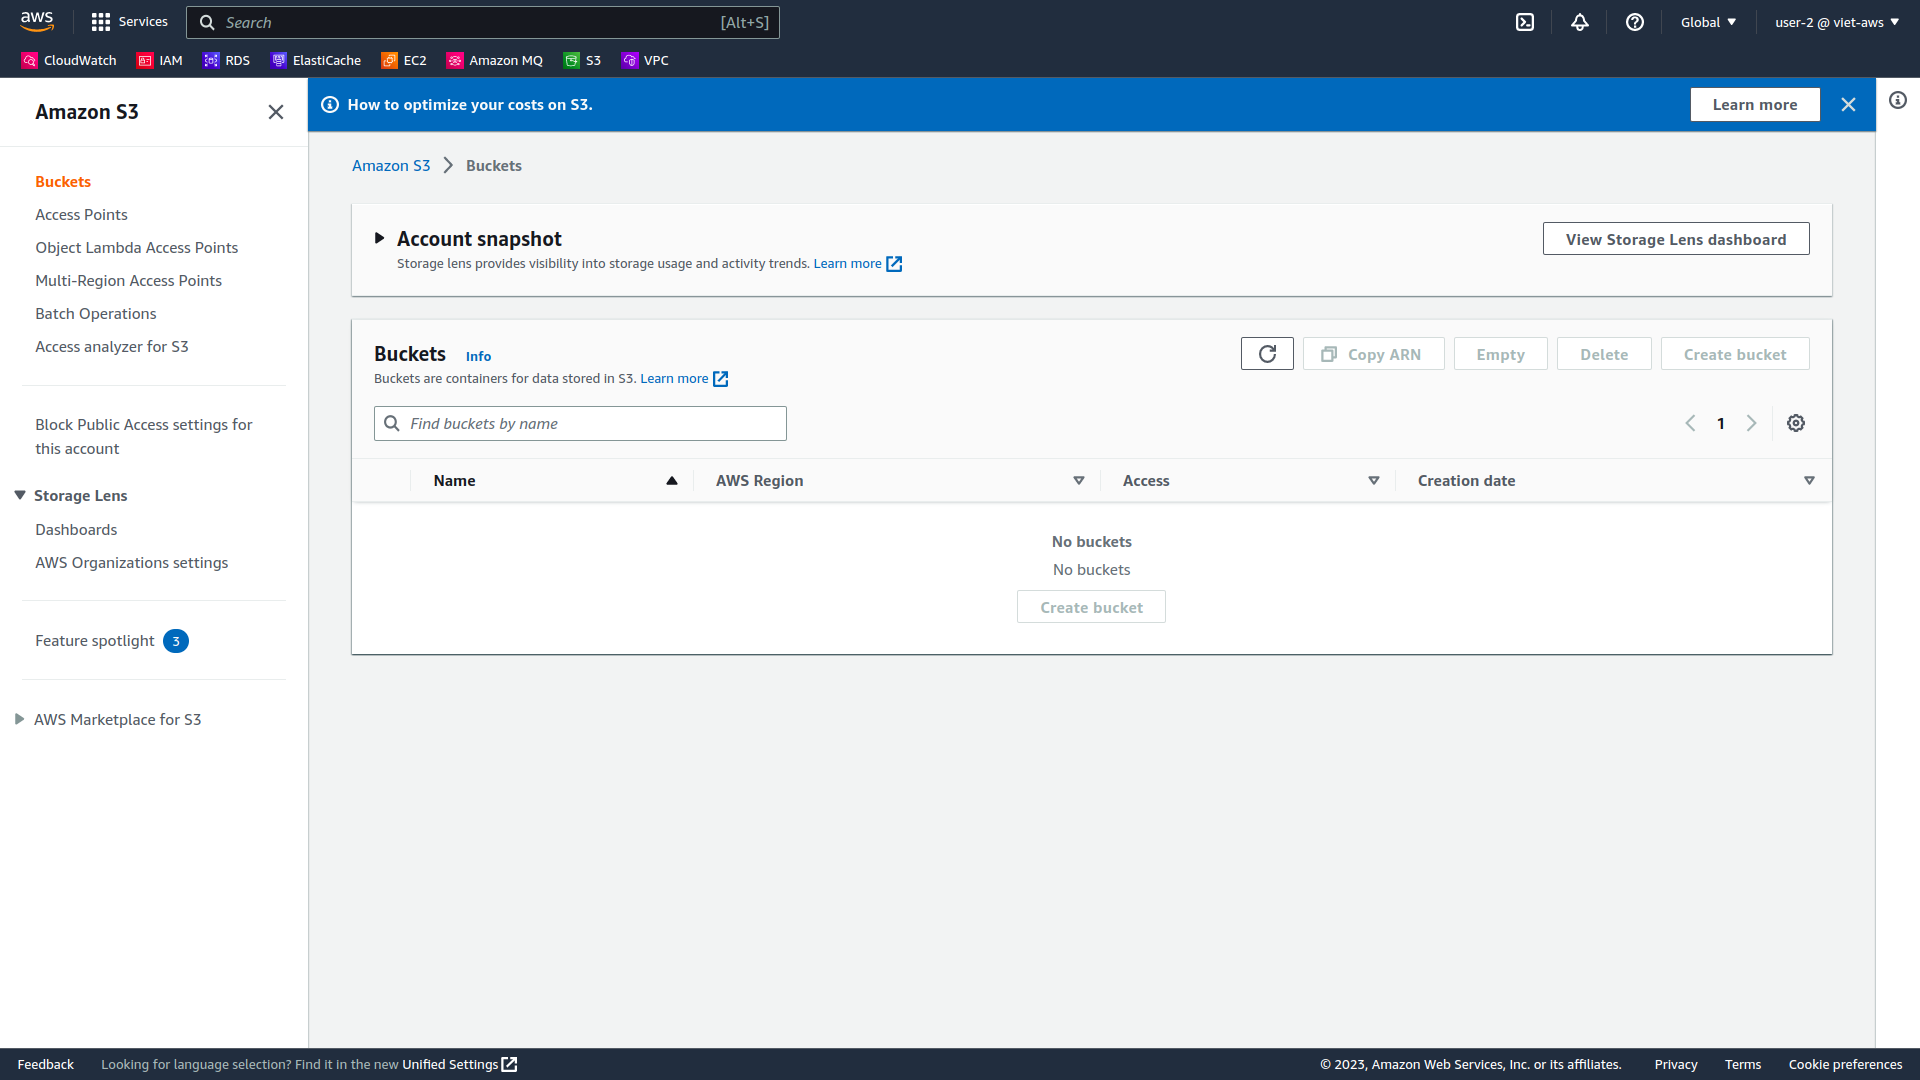1920x1080 pixels.
Task: Focus the Find buckets by name field
Action: (580, 424)
